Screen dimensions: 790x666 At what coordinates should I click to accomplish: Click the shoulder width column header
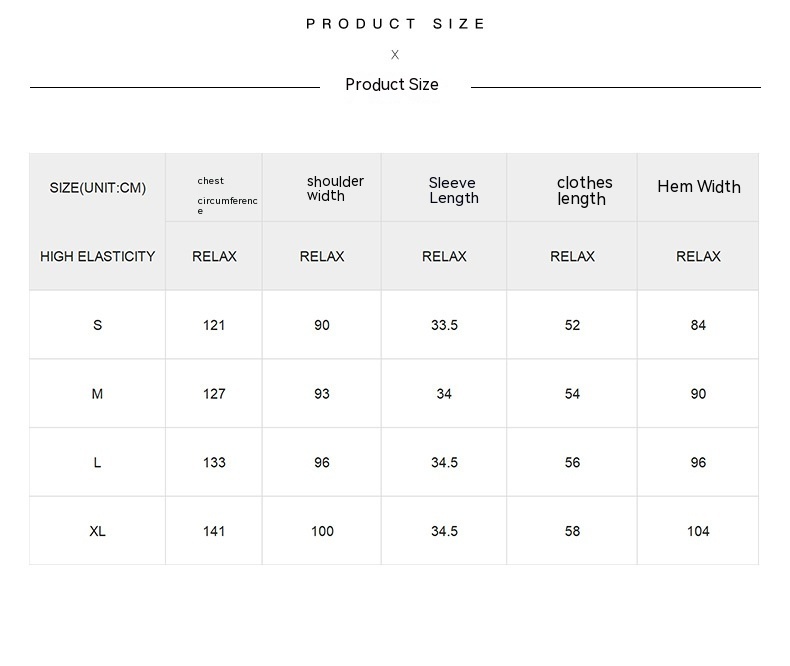click(335, 188)
